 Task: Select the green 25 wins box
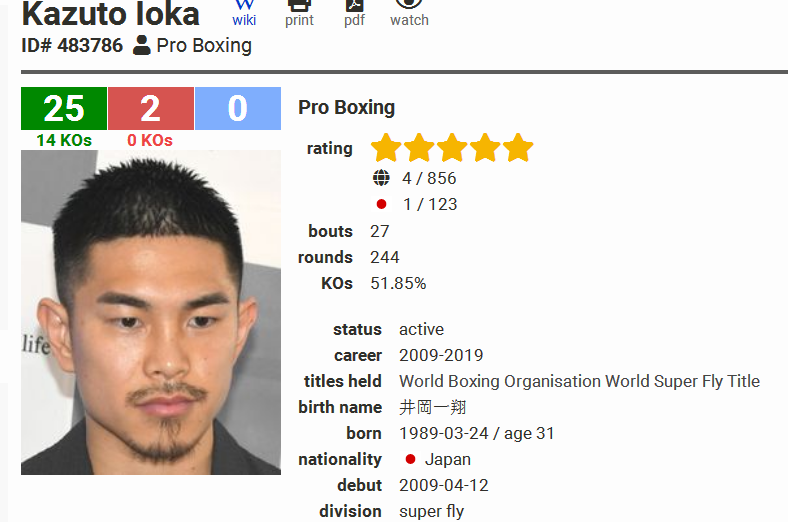[x=64, y=109]
